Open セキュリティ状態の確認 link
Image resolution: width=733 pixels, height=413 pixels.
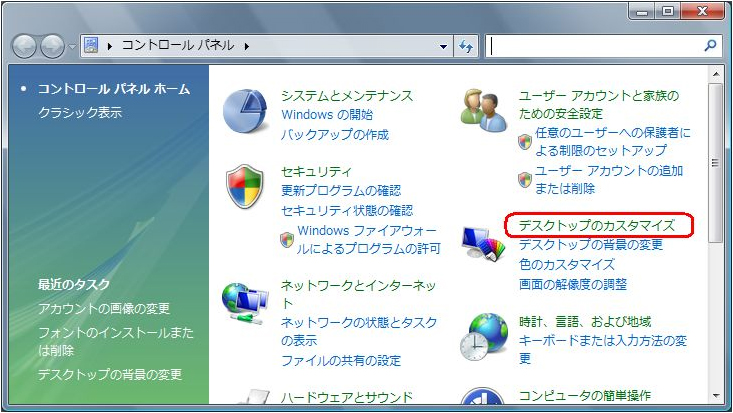click(x=347, y=211)
